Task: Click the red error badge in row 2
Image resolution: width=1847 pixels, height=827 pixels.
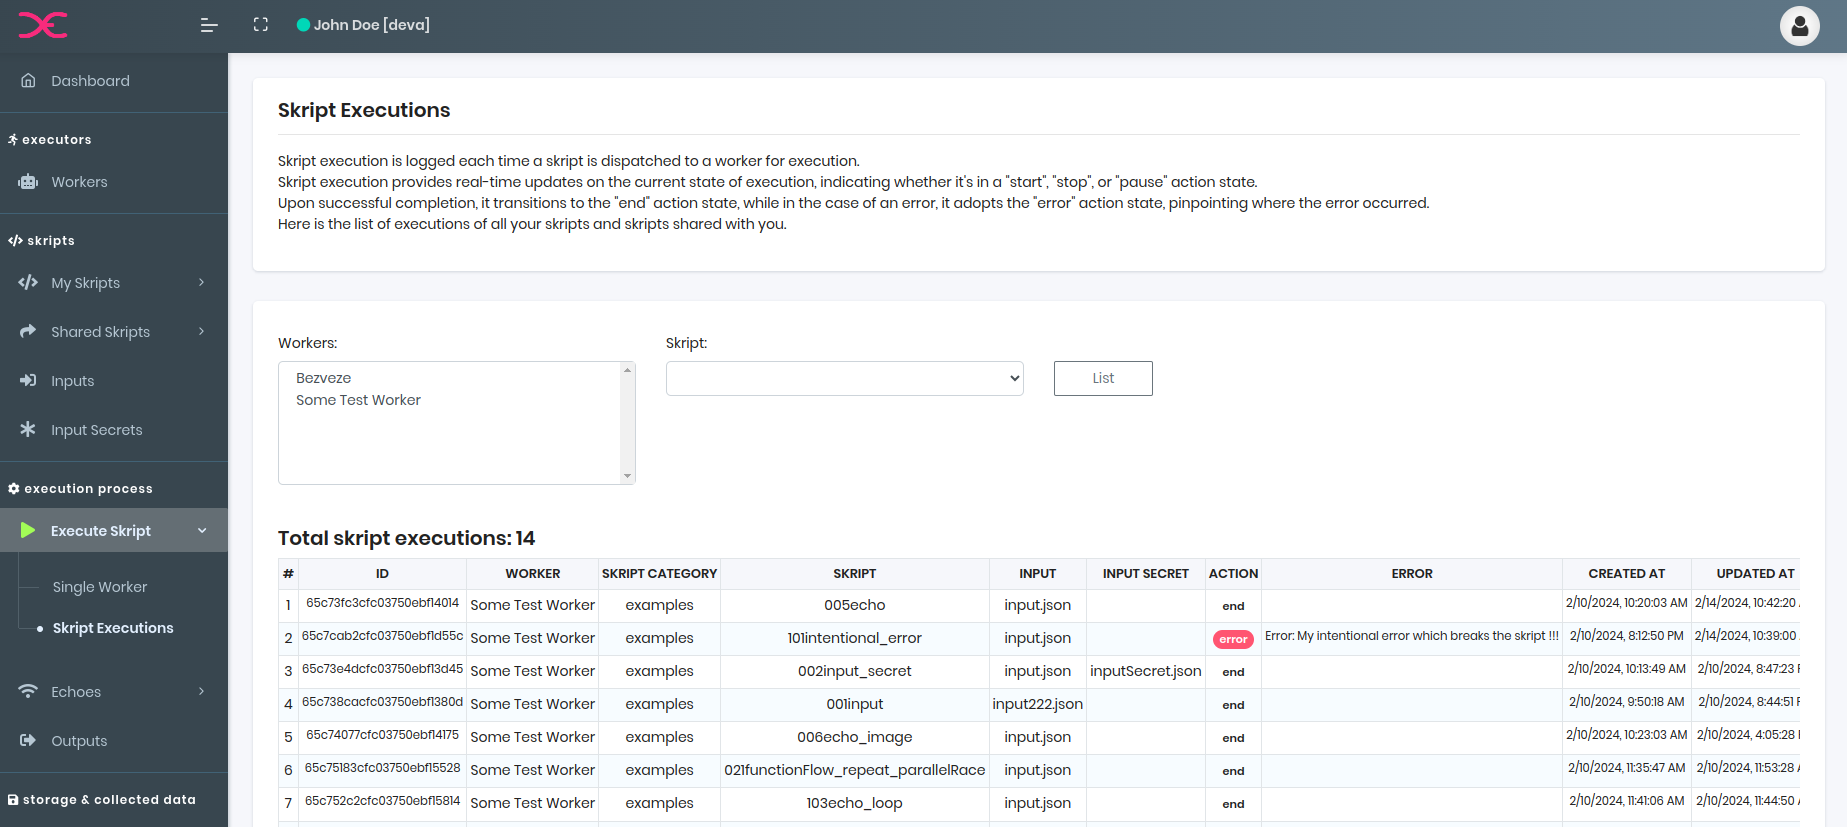Action: 1233,640
